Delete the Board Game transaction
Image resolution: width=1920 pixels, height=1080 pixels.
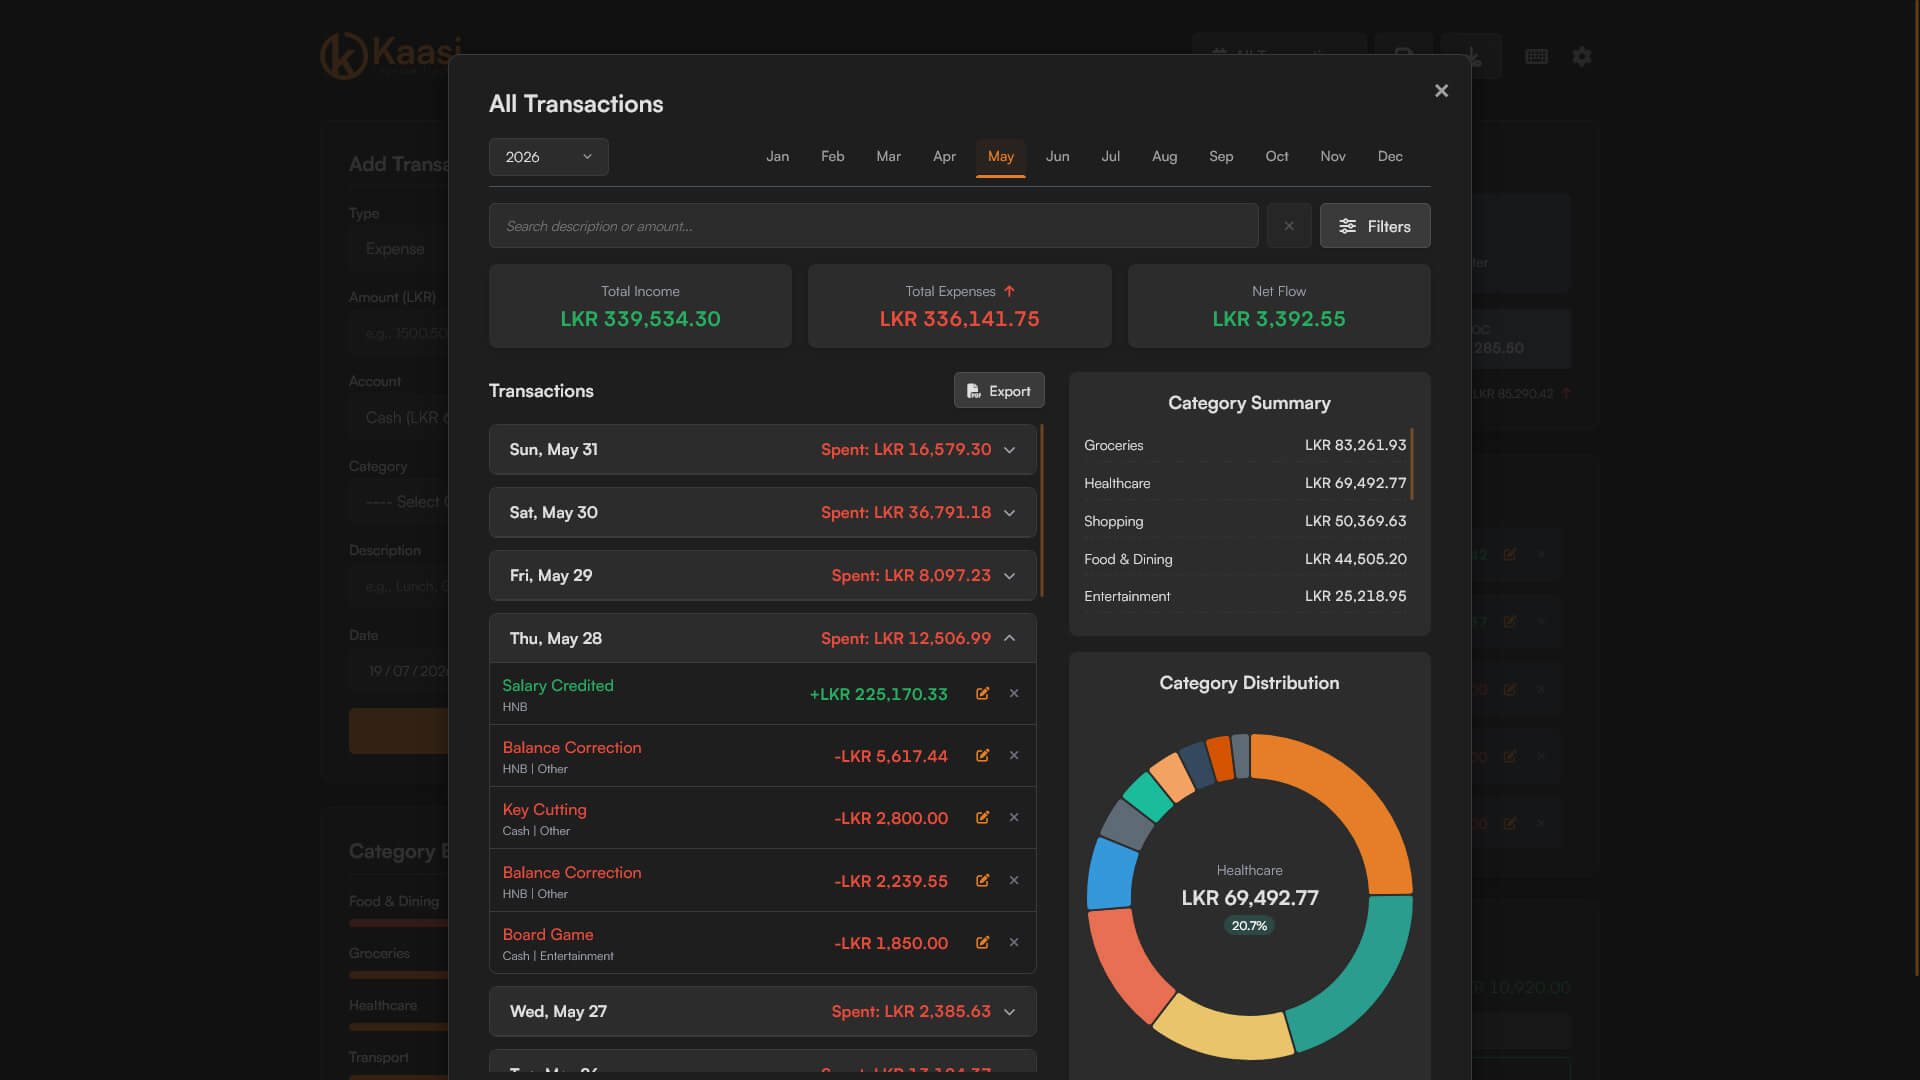(x=1013, y=943)
